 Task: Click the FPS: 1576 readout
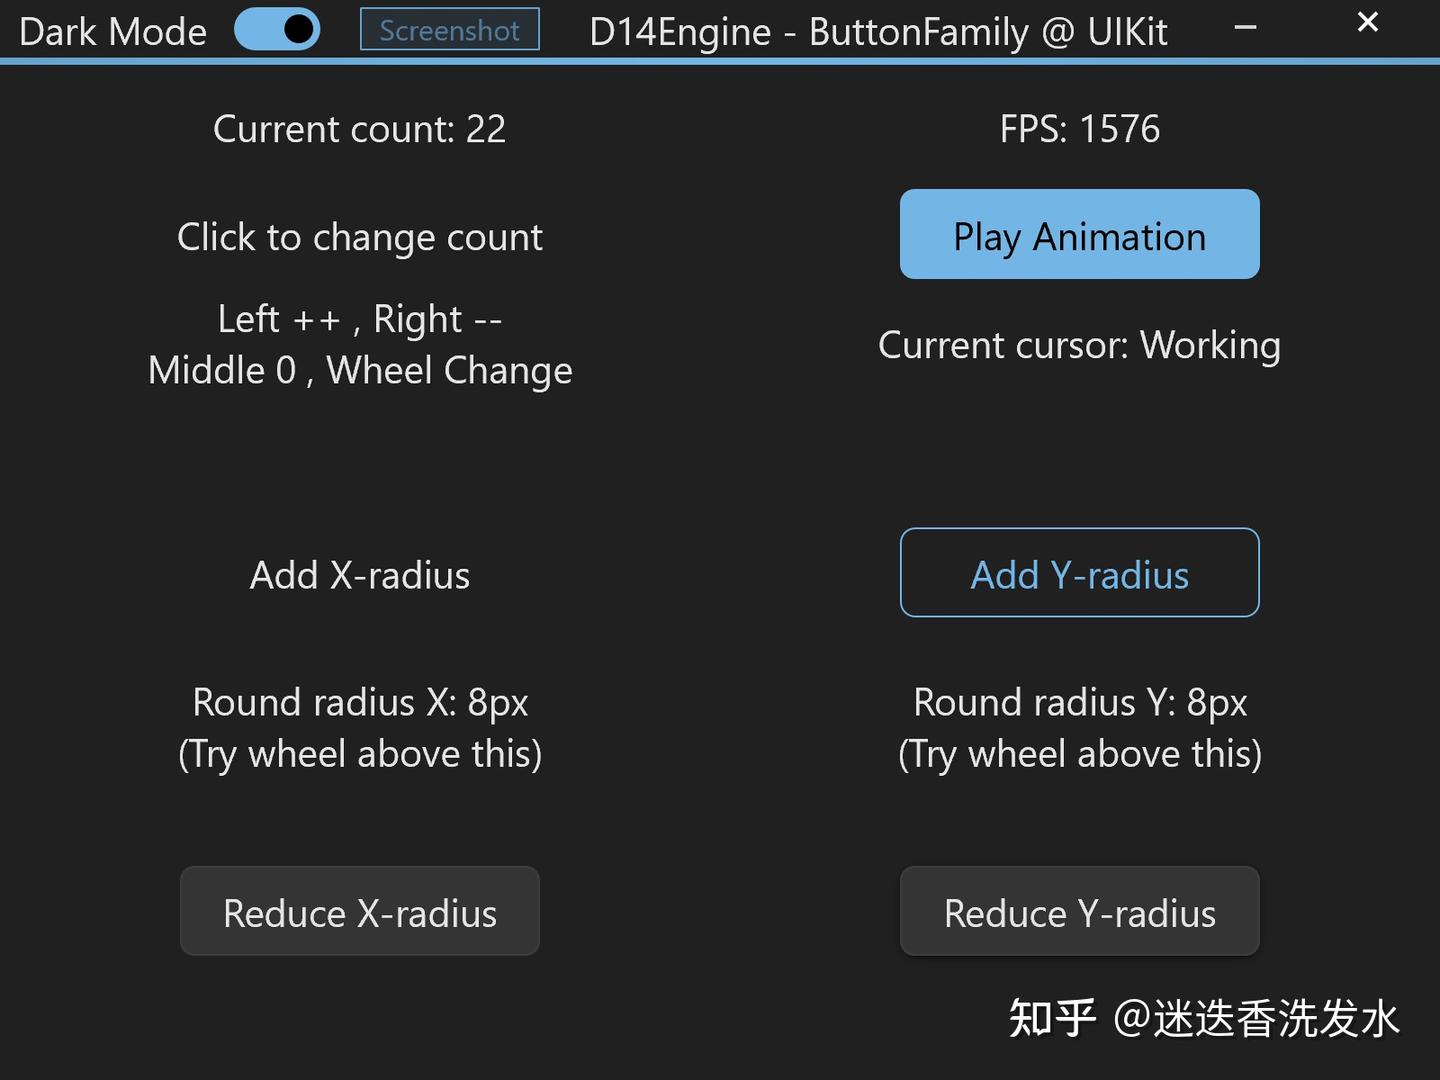pos(1080,128)
